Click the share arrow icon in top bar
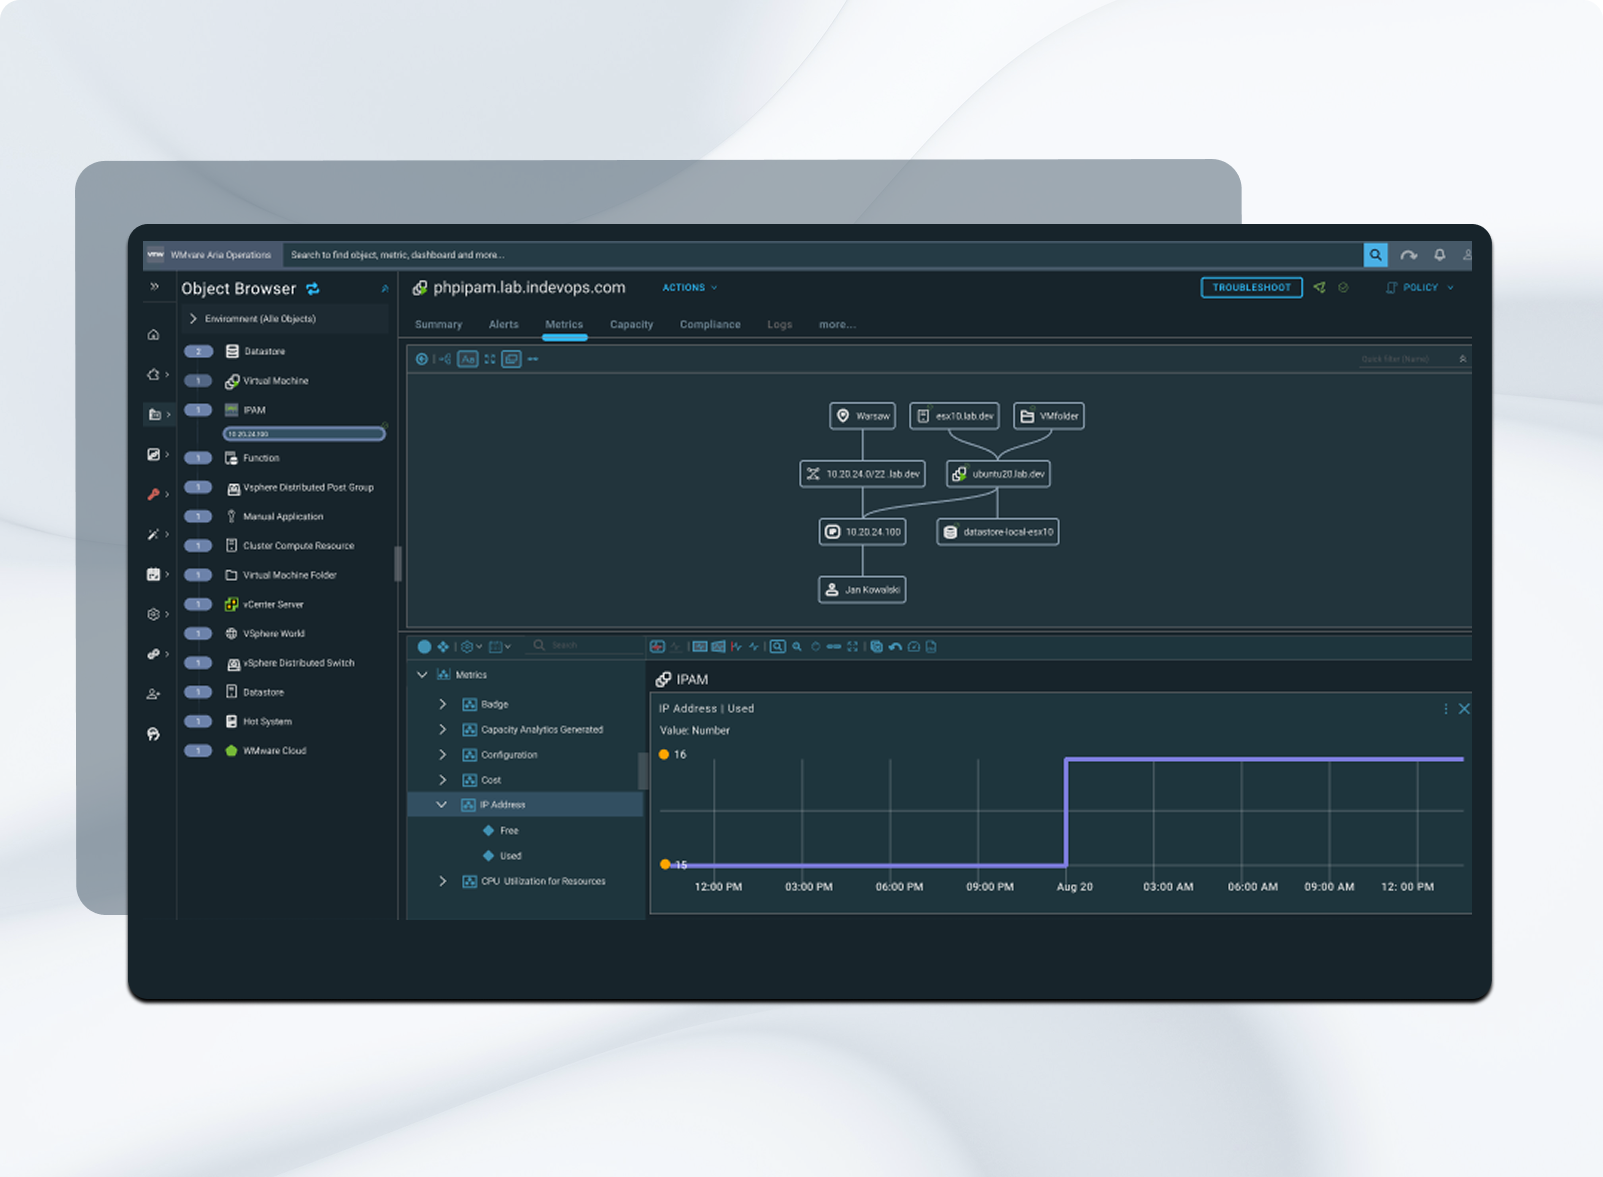This screenshot has height=1177, width=1603. [1408, 255]
